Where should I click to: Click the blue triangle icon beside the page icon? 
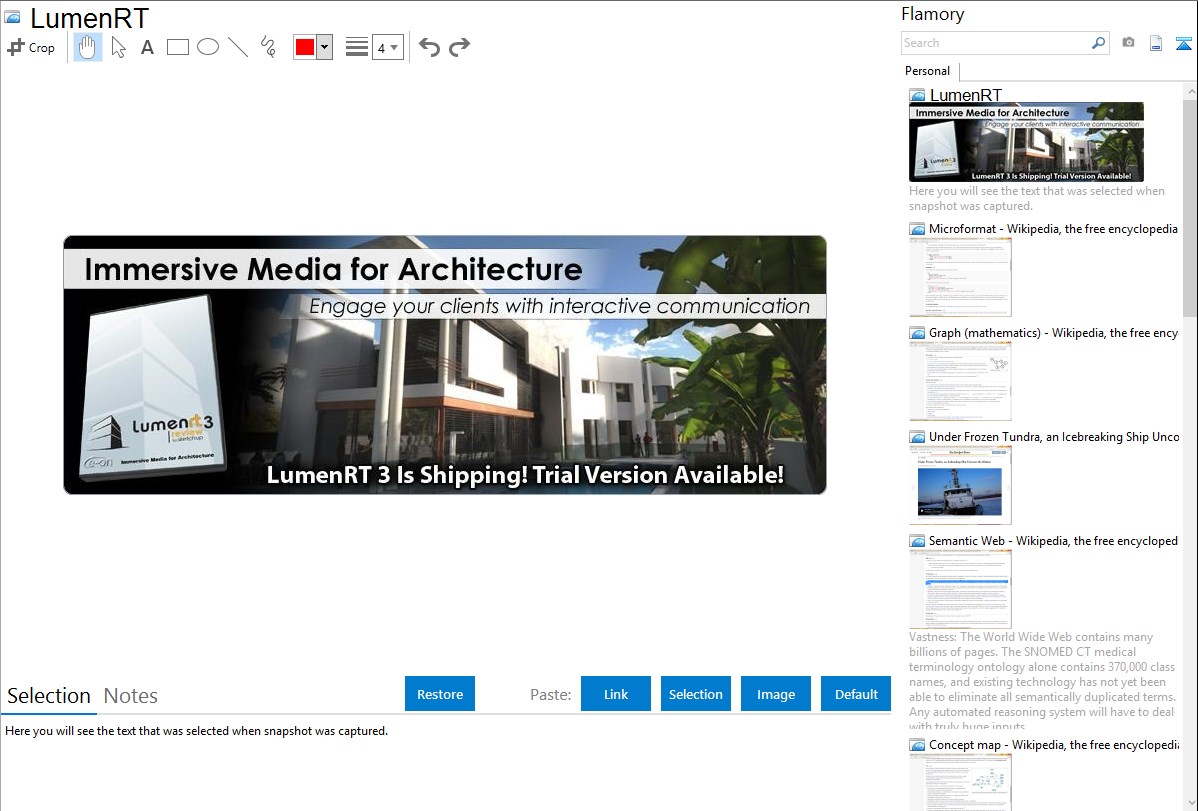[1183, 43]
